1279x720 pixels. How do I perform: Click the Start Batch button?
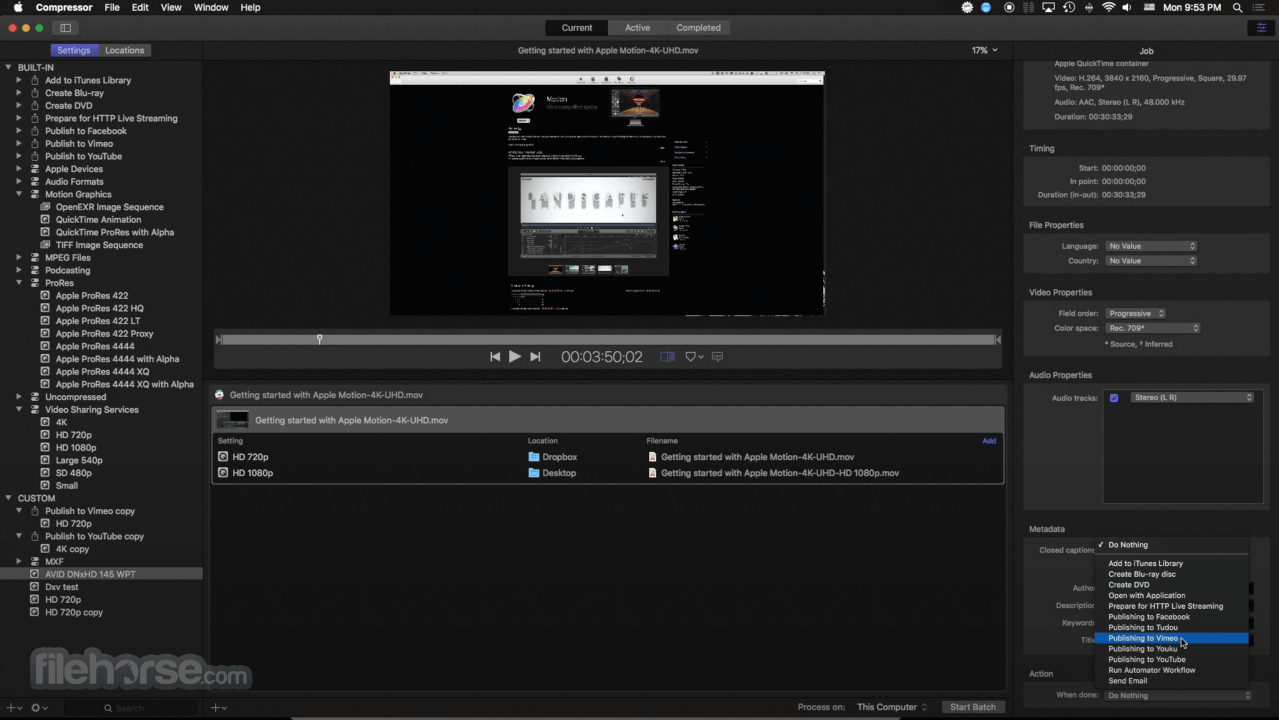(x=973, y=707)
